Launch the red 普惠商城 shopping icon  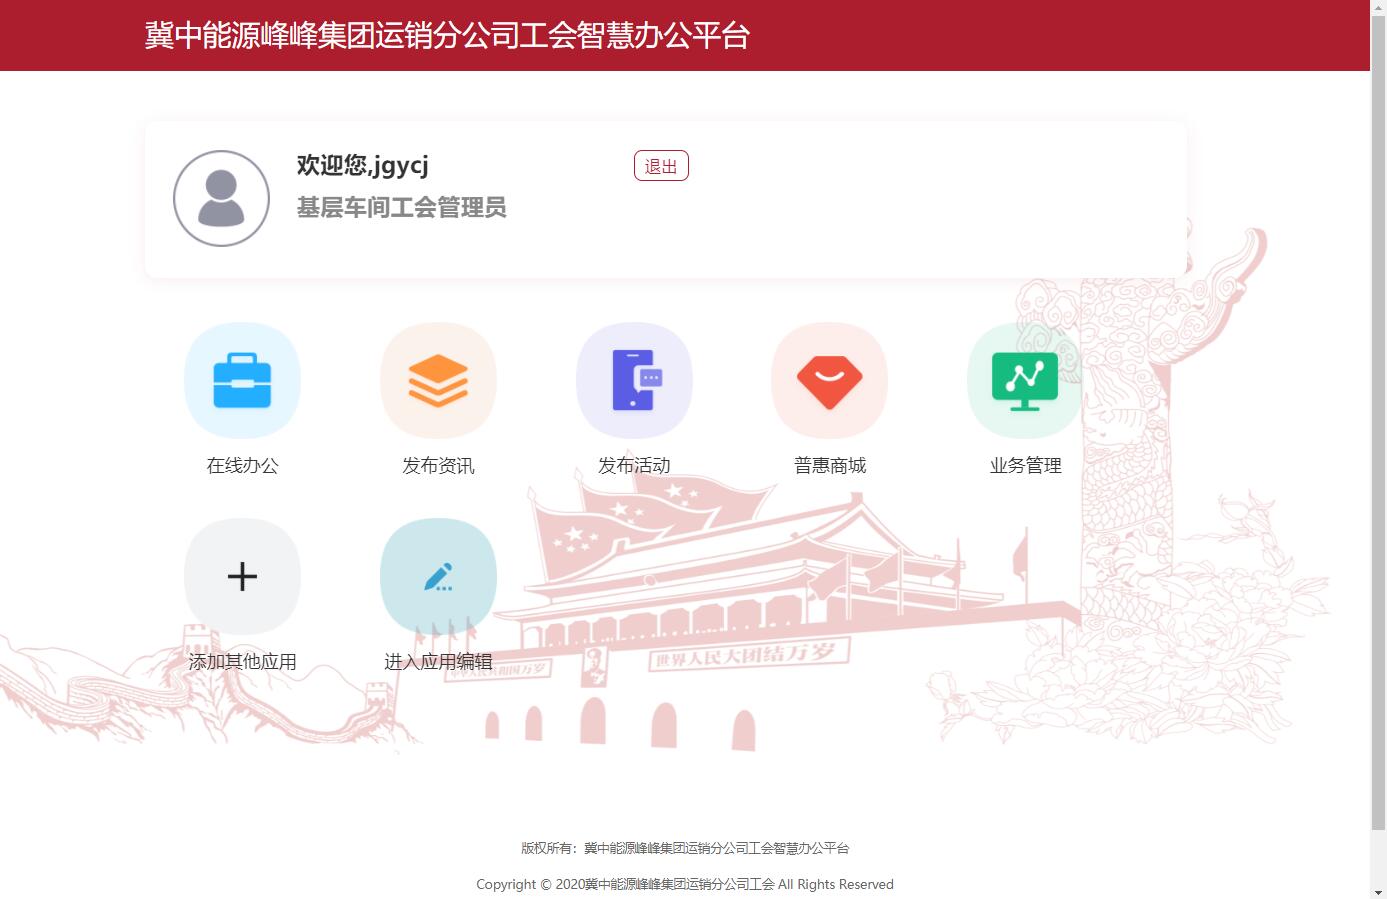829,381
